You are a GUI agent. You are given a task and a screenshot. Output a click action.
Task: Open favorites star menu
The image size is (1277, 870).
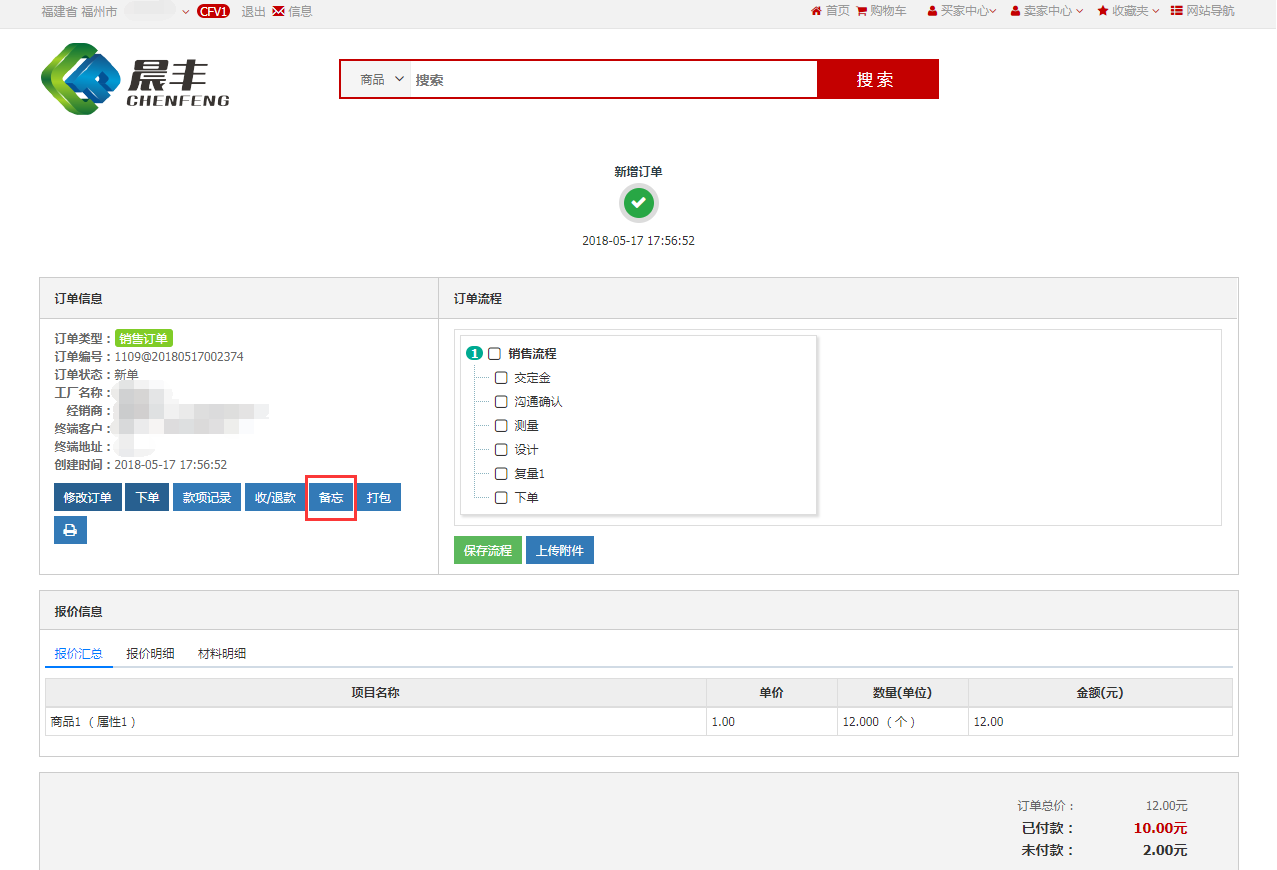[1103, 11]
